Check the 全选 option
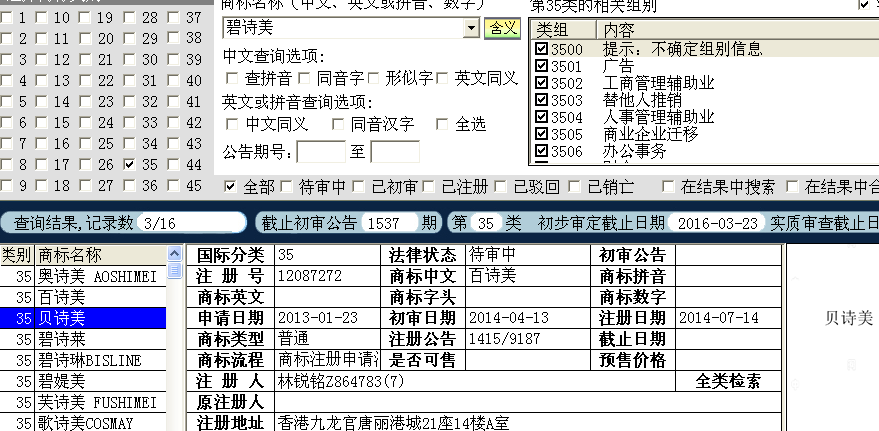This screenshot has height=431, width=879. point(442,124)
